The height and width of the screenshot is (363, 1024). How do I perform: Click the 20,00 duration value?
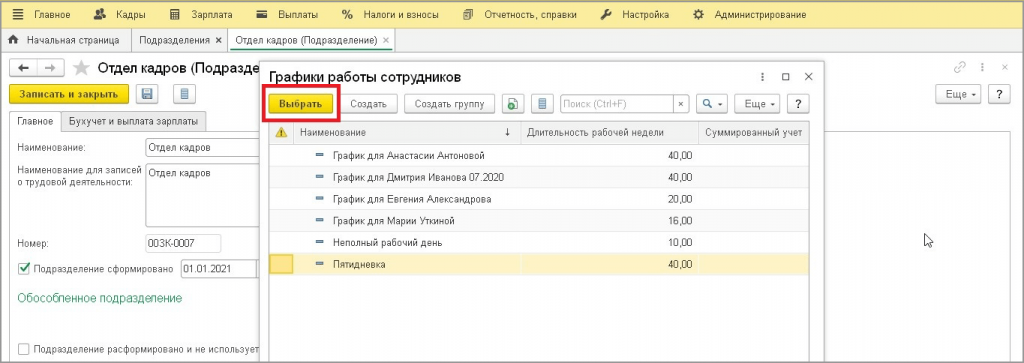point(680,199)
